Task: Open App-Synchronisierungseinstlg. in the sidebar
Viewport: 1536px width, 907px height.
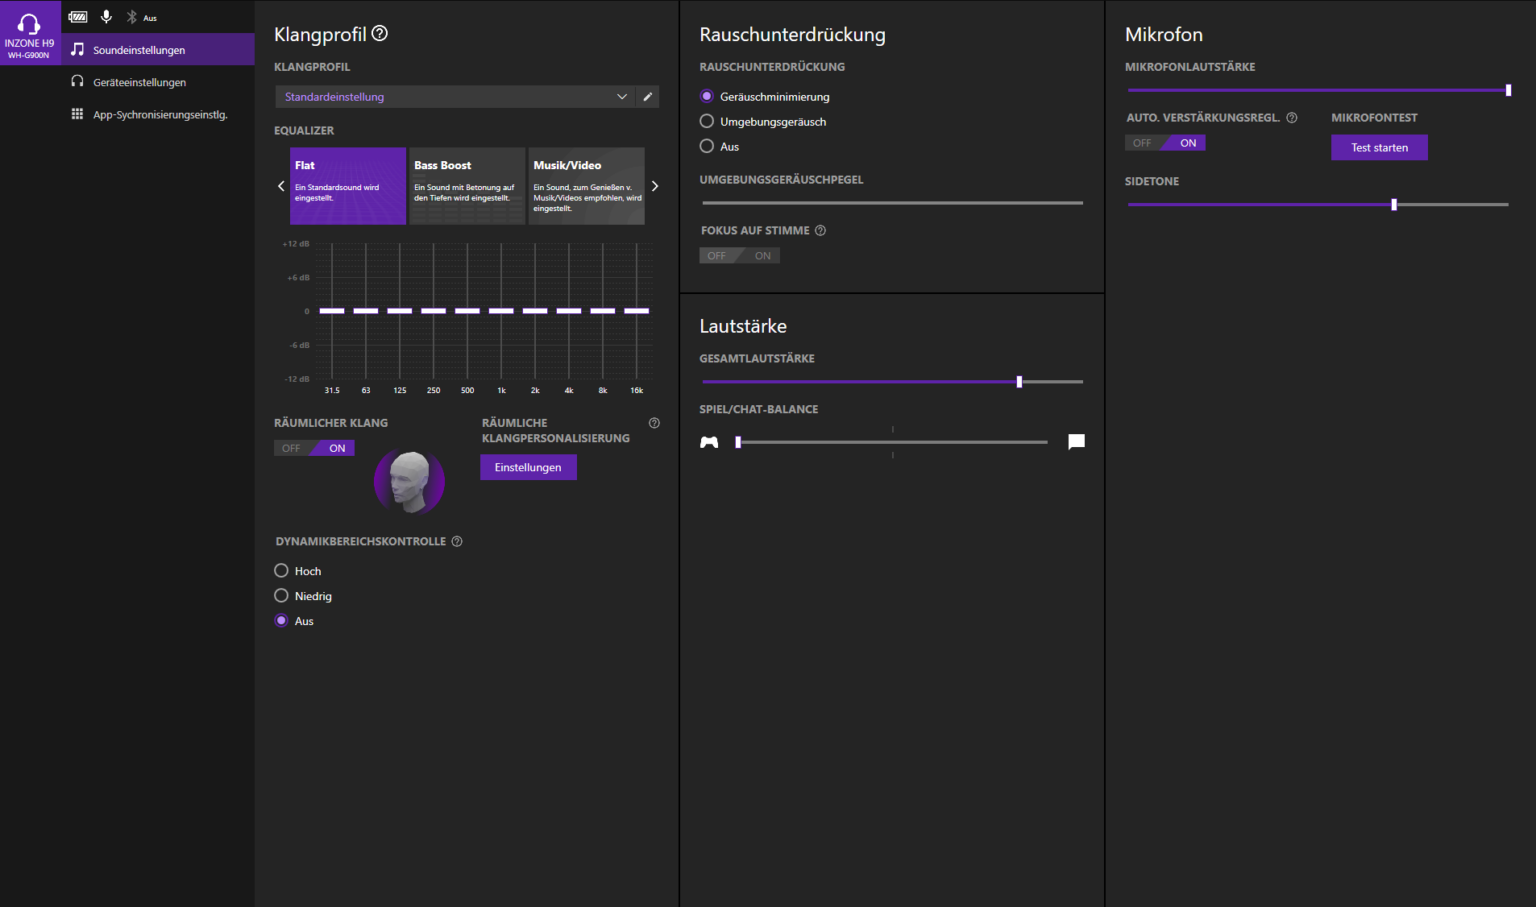Action: click(159, 115)
